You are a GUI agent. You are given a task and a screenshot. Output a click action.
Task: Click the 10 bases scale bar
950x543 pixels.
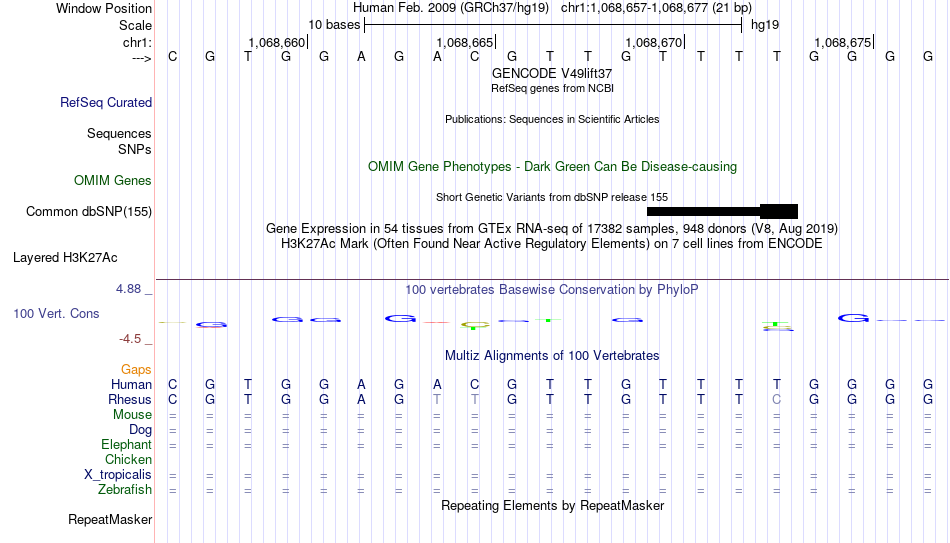553,25
